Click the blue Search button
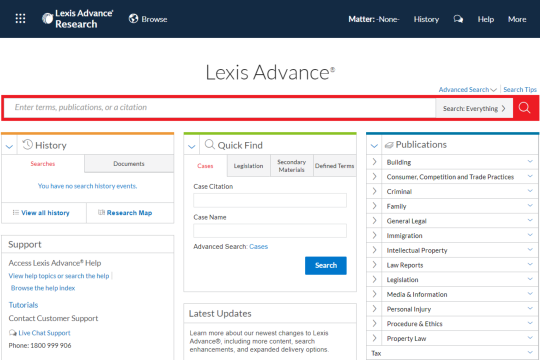 tap(325, 266)
